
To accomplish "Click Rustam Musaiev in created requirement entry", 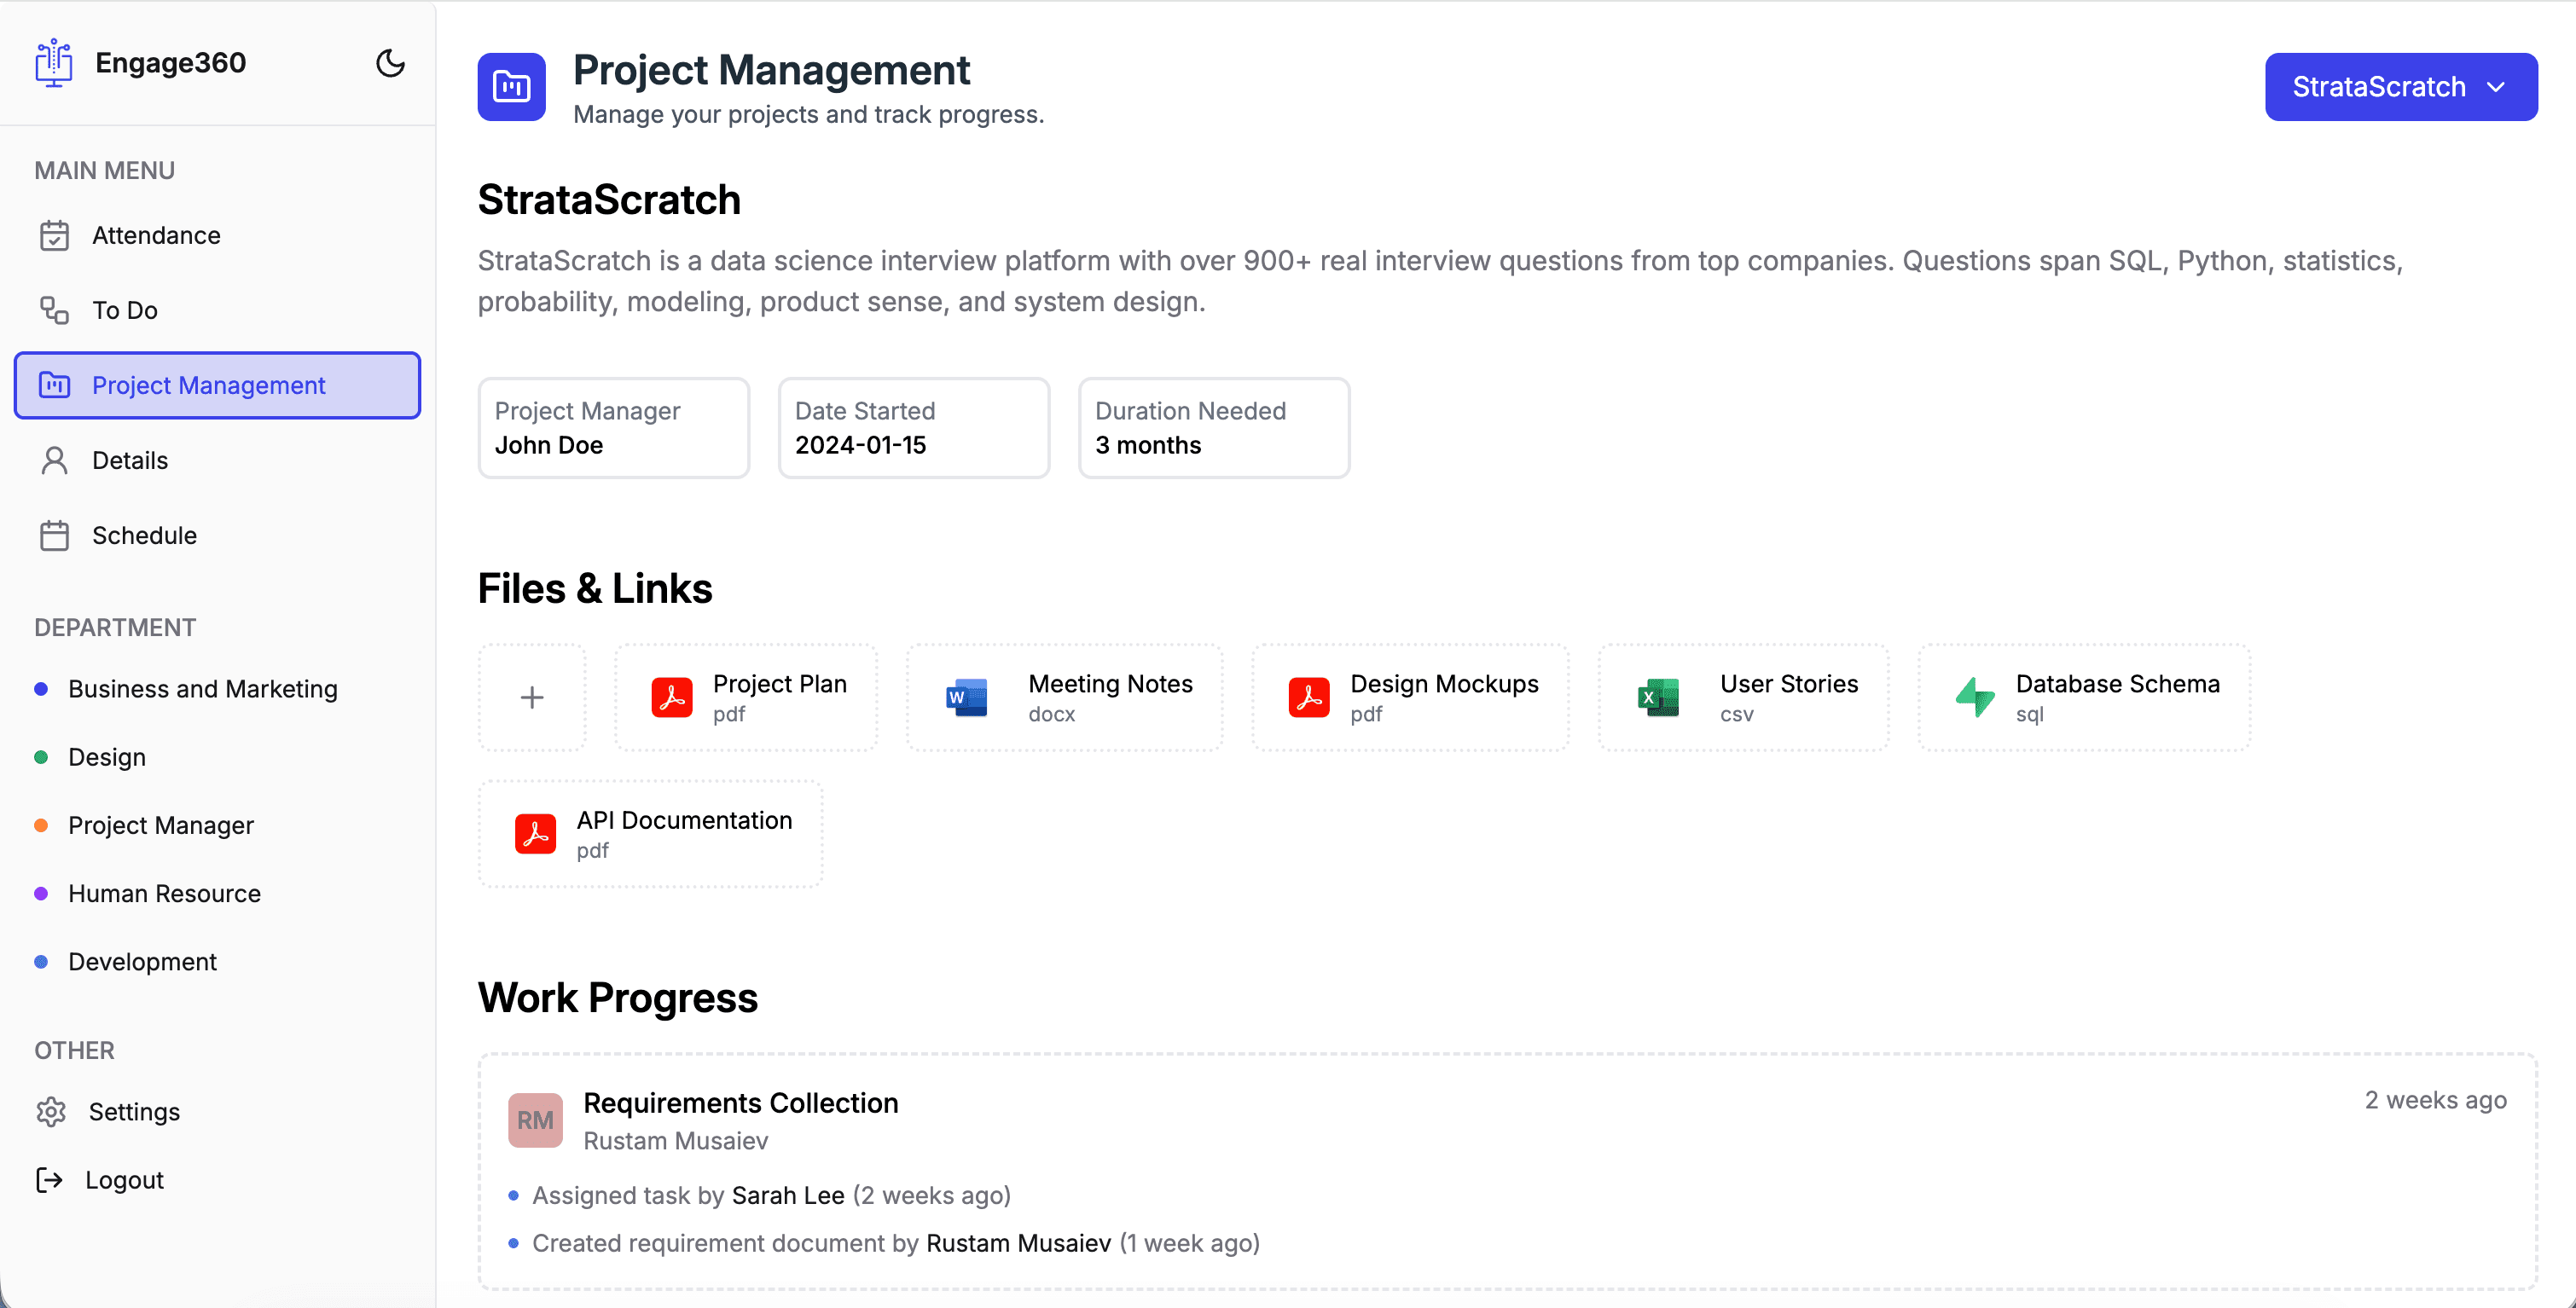I will (1018, 1243).
